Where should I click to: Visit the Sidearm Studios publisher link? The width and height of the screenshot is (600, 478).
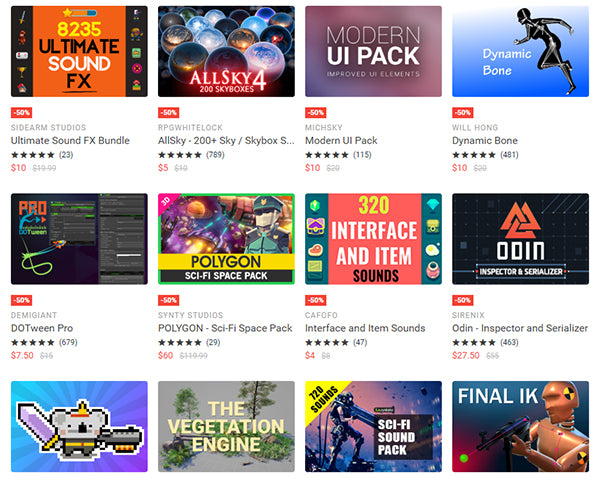coord(48,127)
